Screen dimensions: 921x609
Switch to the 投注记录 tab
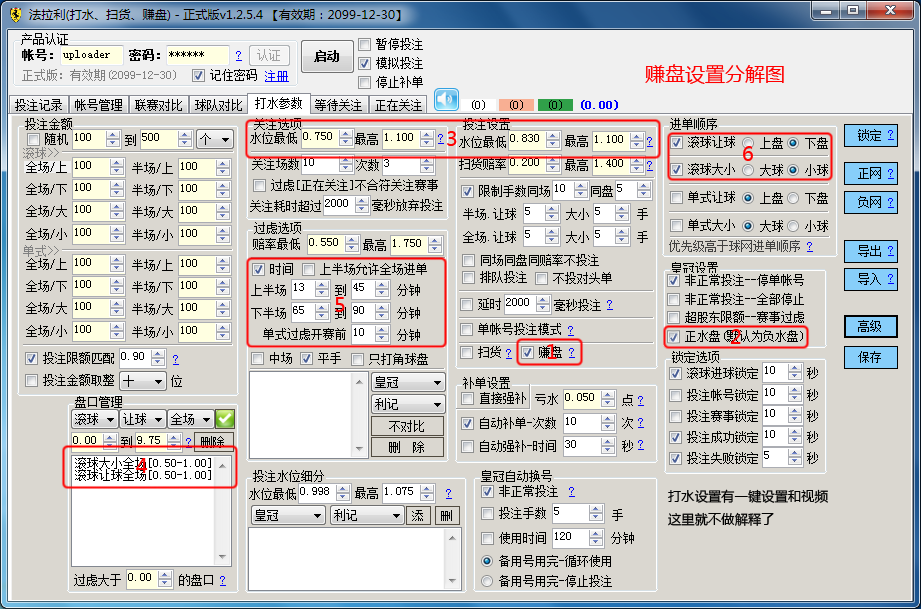click(38, 105)
